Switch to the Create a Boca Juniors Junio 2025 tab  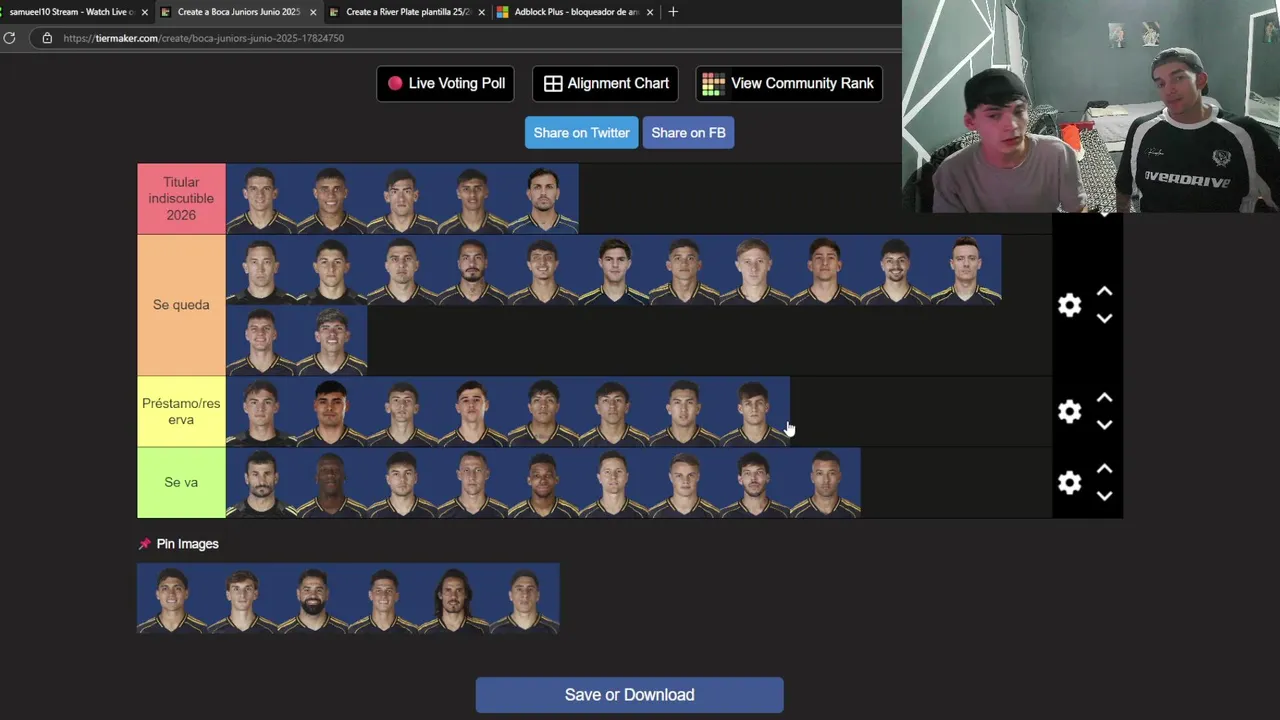(238, 12)
